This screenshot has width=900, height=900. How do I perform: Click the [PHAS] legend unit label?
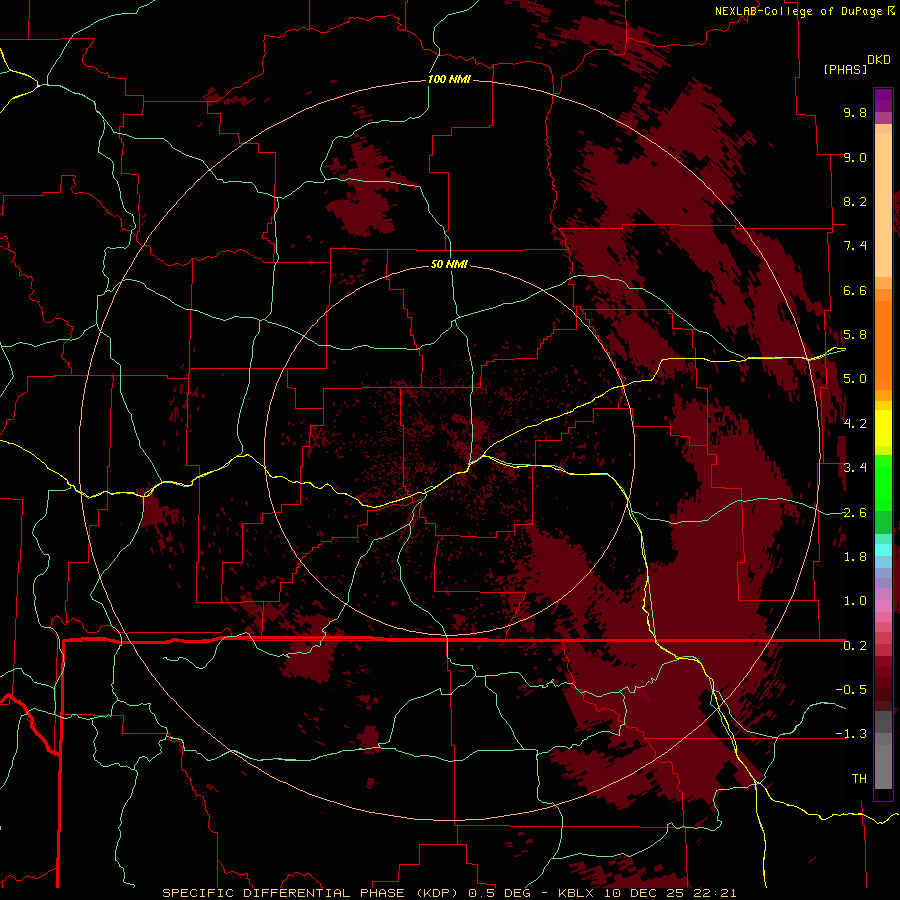845,69
